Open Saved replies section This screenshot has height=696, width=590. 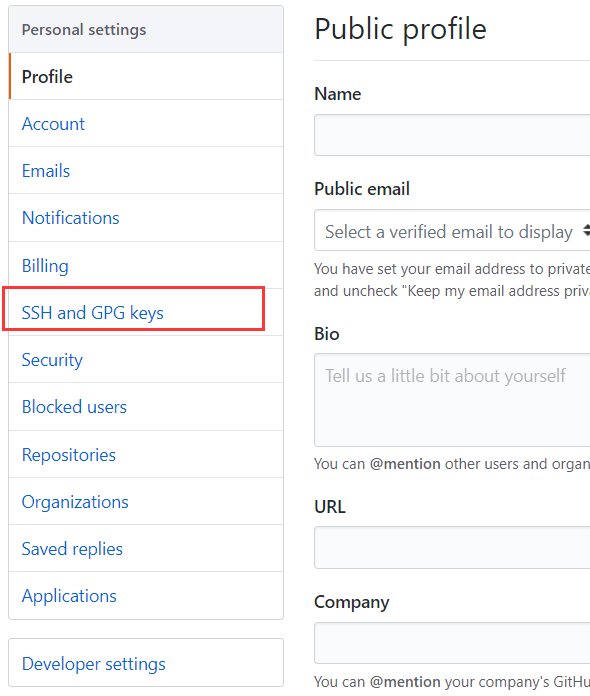[146, 549]
